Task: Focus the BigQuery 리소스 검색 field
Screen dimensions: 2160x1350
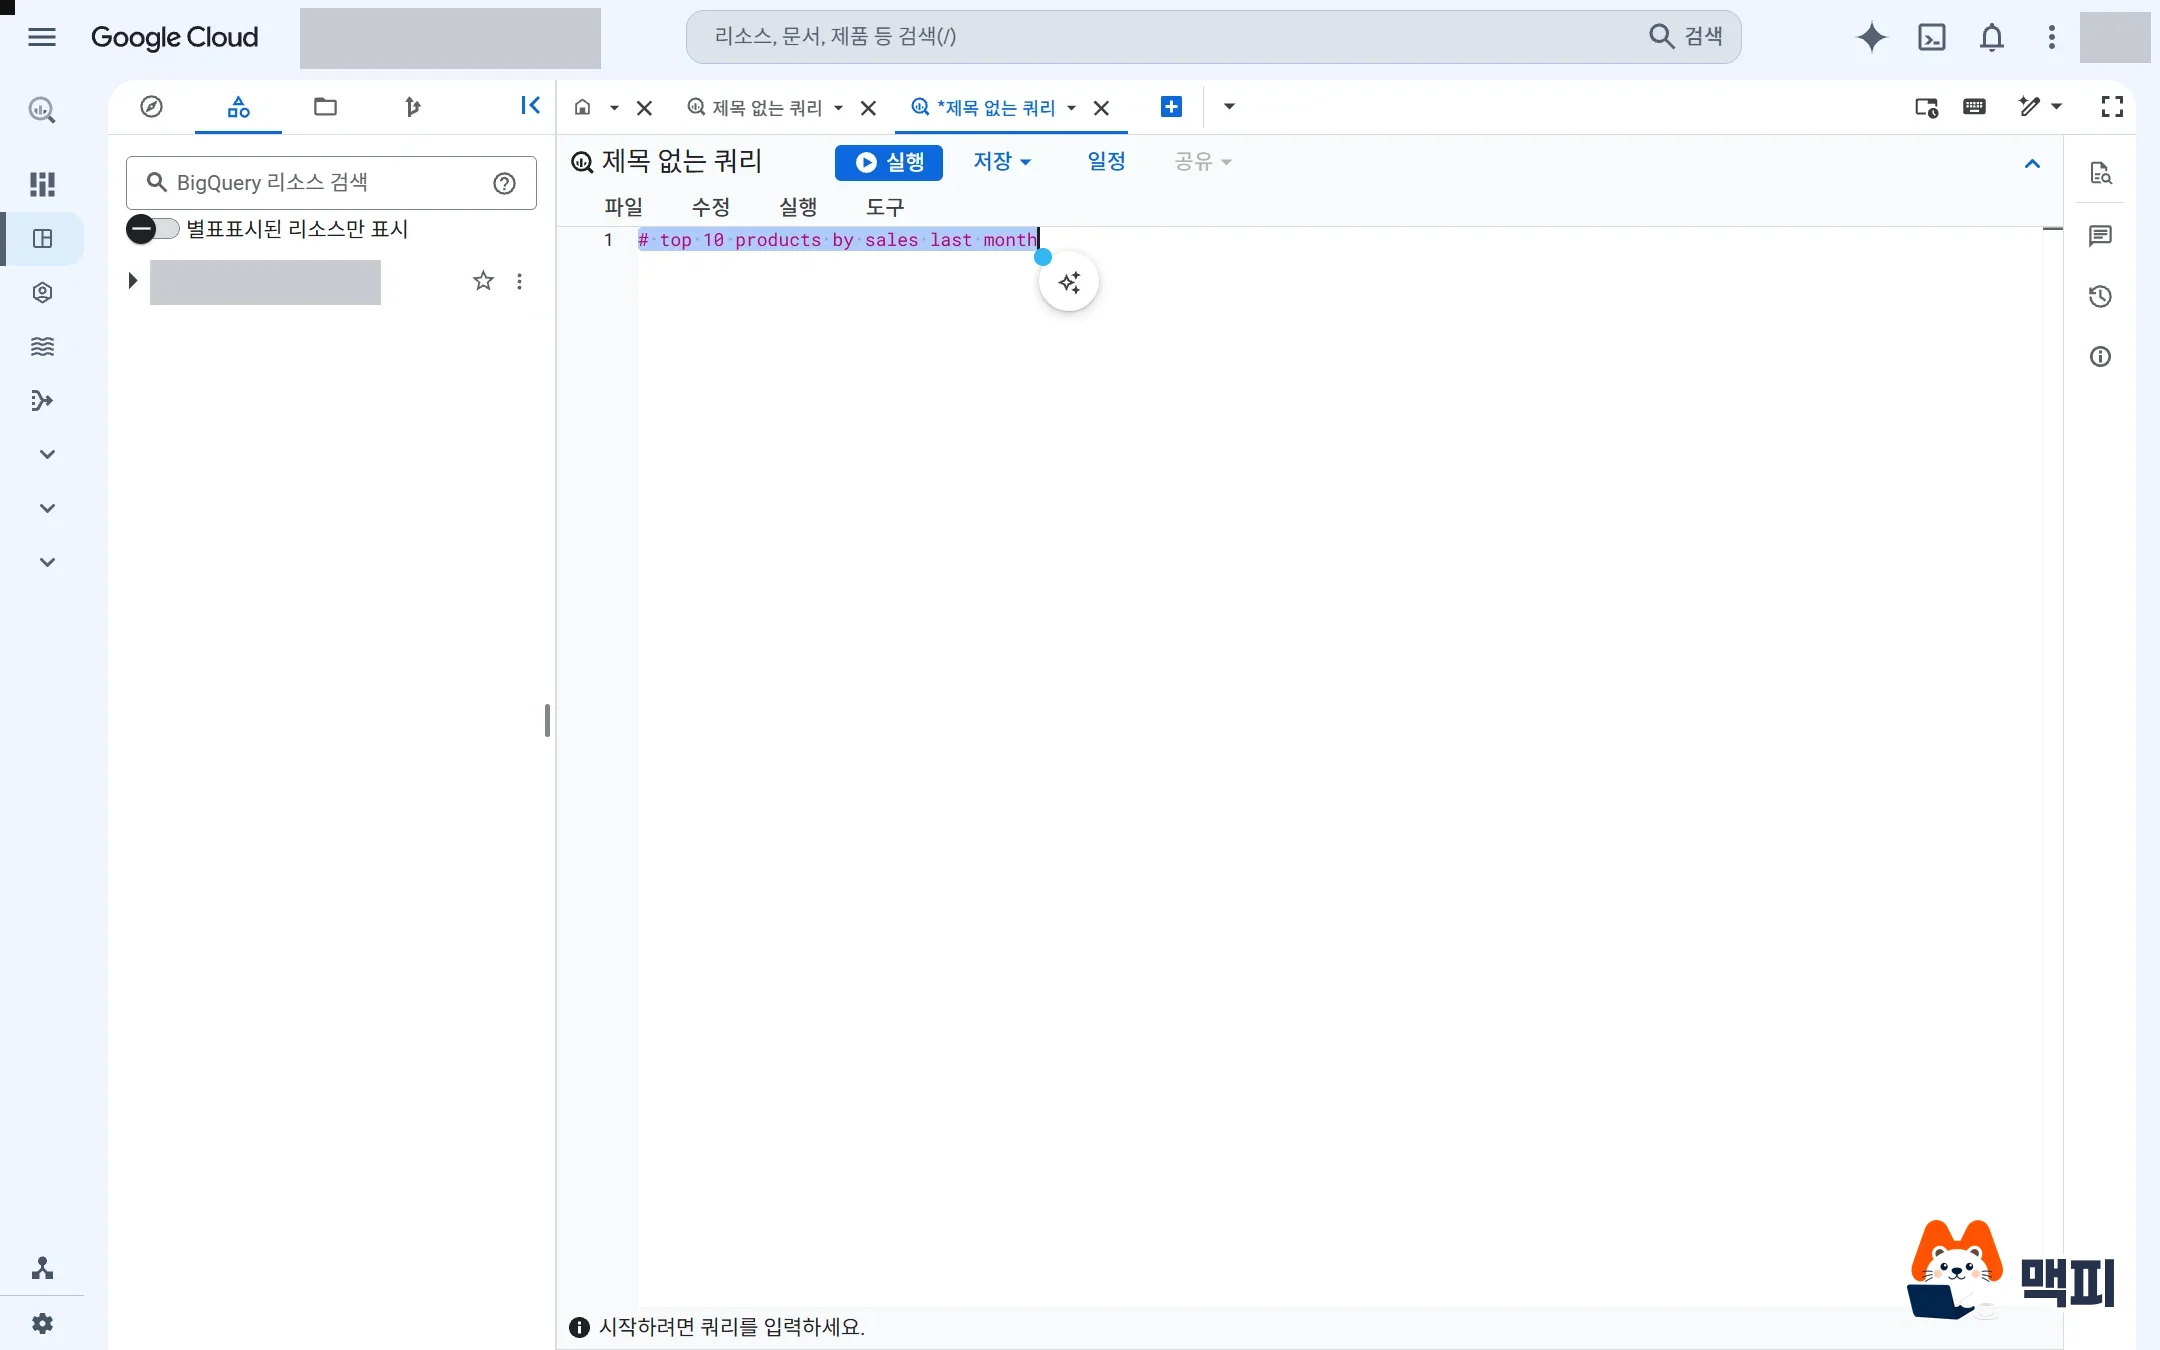Action: 331,183
